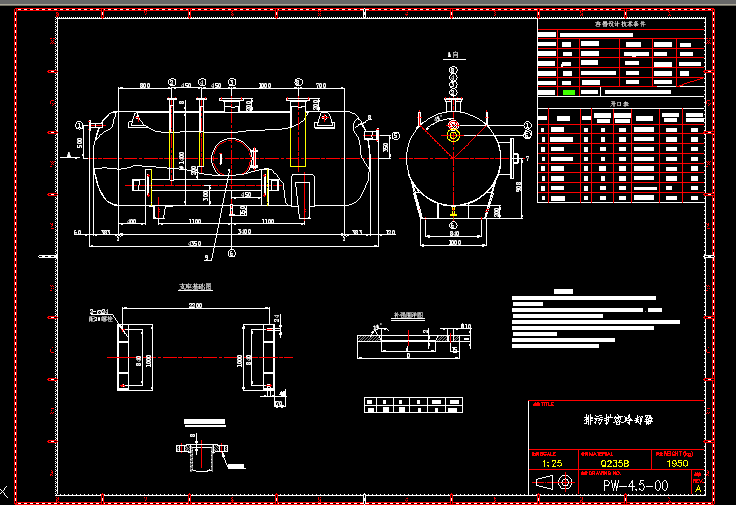This screenshot has height=505, width=736.
Task: Select the drawing number PW-4.5-00
Action: (634, 485)
